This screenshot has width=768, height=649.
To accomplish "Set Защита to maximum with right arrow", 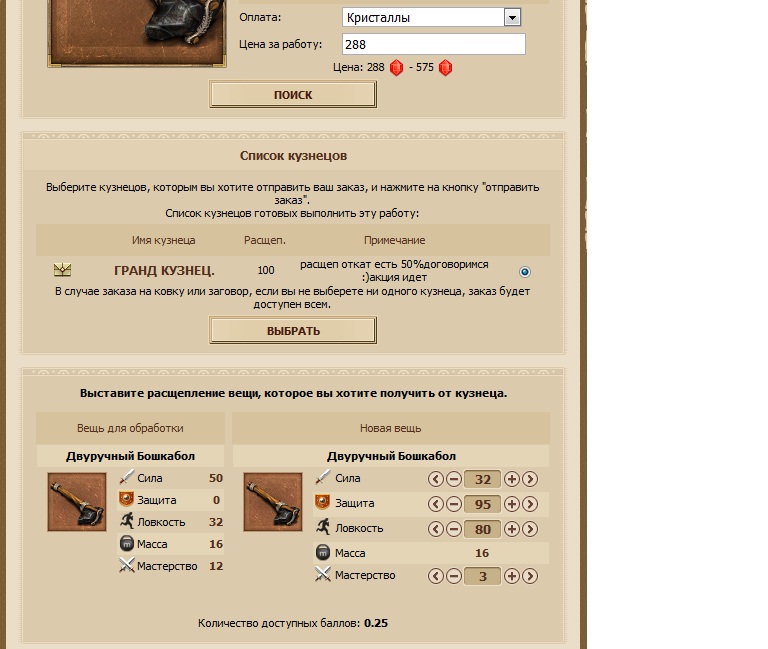I will click(530, 504).
